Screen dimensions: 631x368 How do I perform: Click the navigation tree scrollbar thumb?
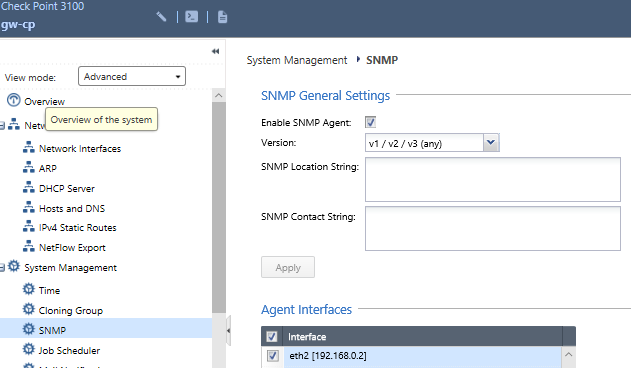[x=219, y=207]
